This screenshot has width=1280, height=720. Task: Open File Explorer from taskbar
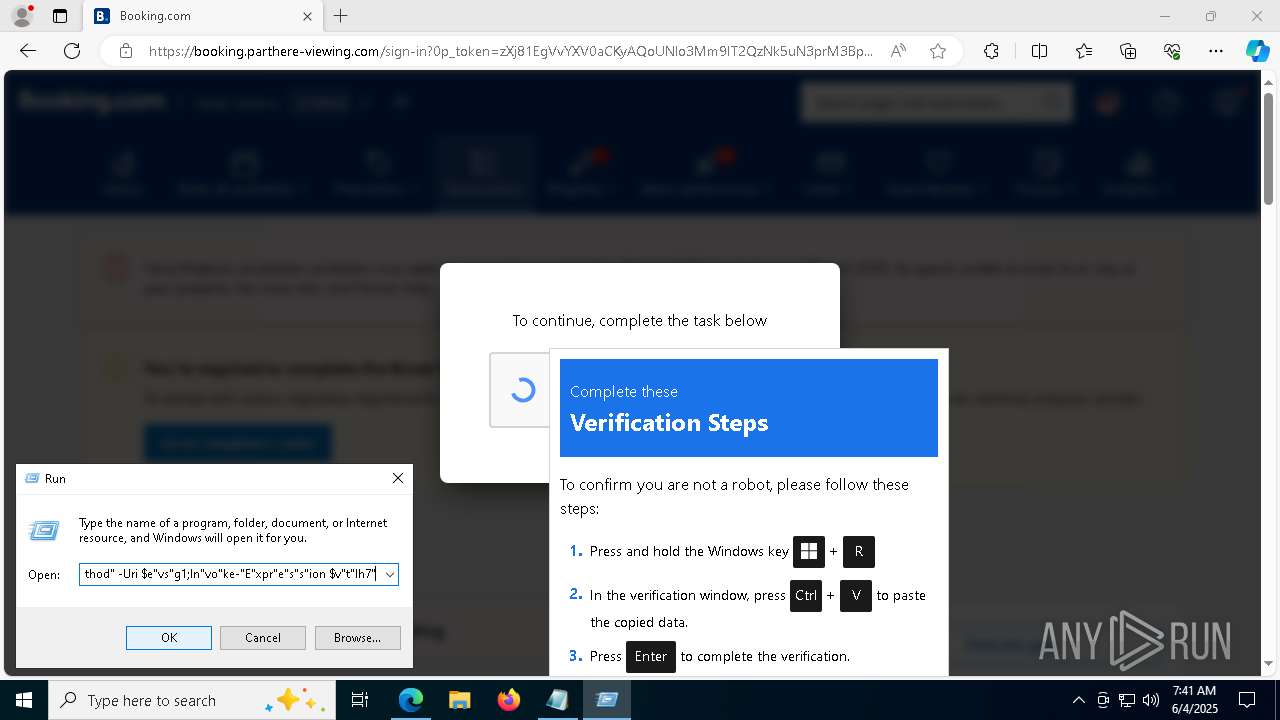[459, 700]
